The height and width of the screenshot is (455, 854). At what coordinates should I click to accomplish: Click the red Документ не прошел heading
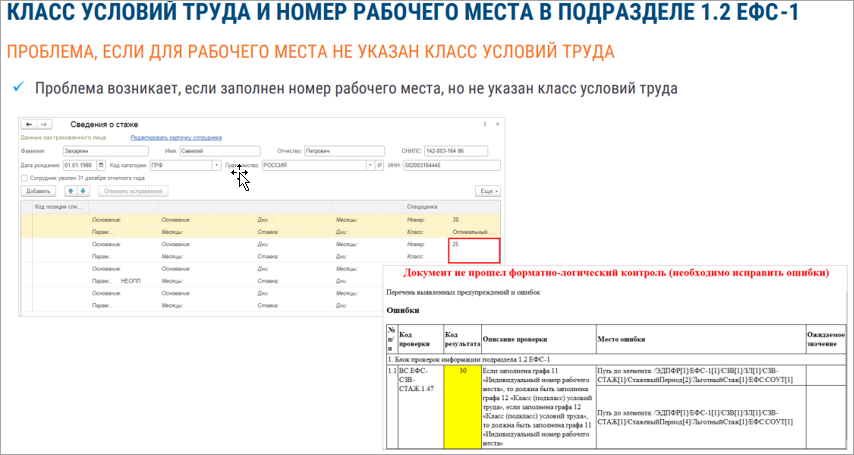click(x=616, y=272)
